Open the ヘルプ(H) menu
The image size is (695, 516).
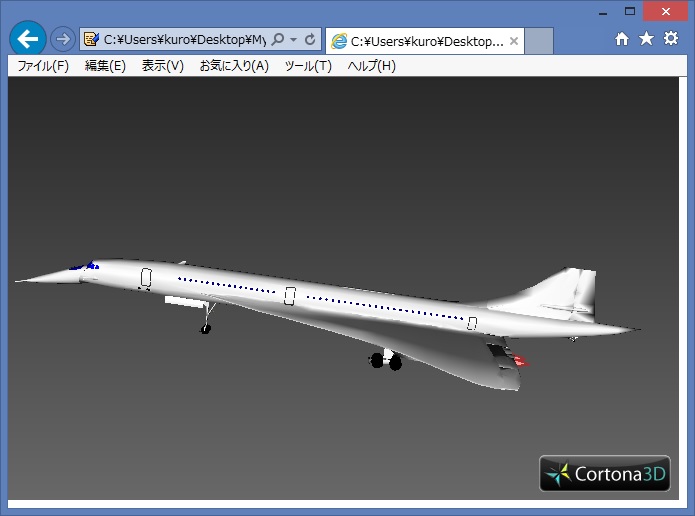(x=371, y=66)
